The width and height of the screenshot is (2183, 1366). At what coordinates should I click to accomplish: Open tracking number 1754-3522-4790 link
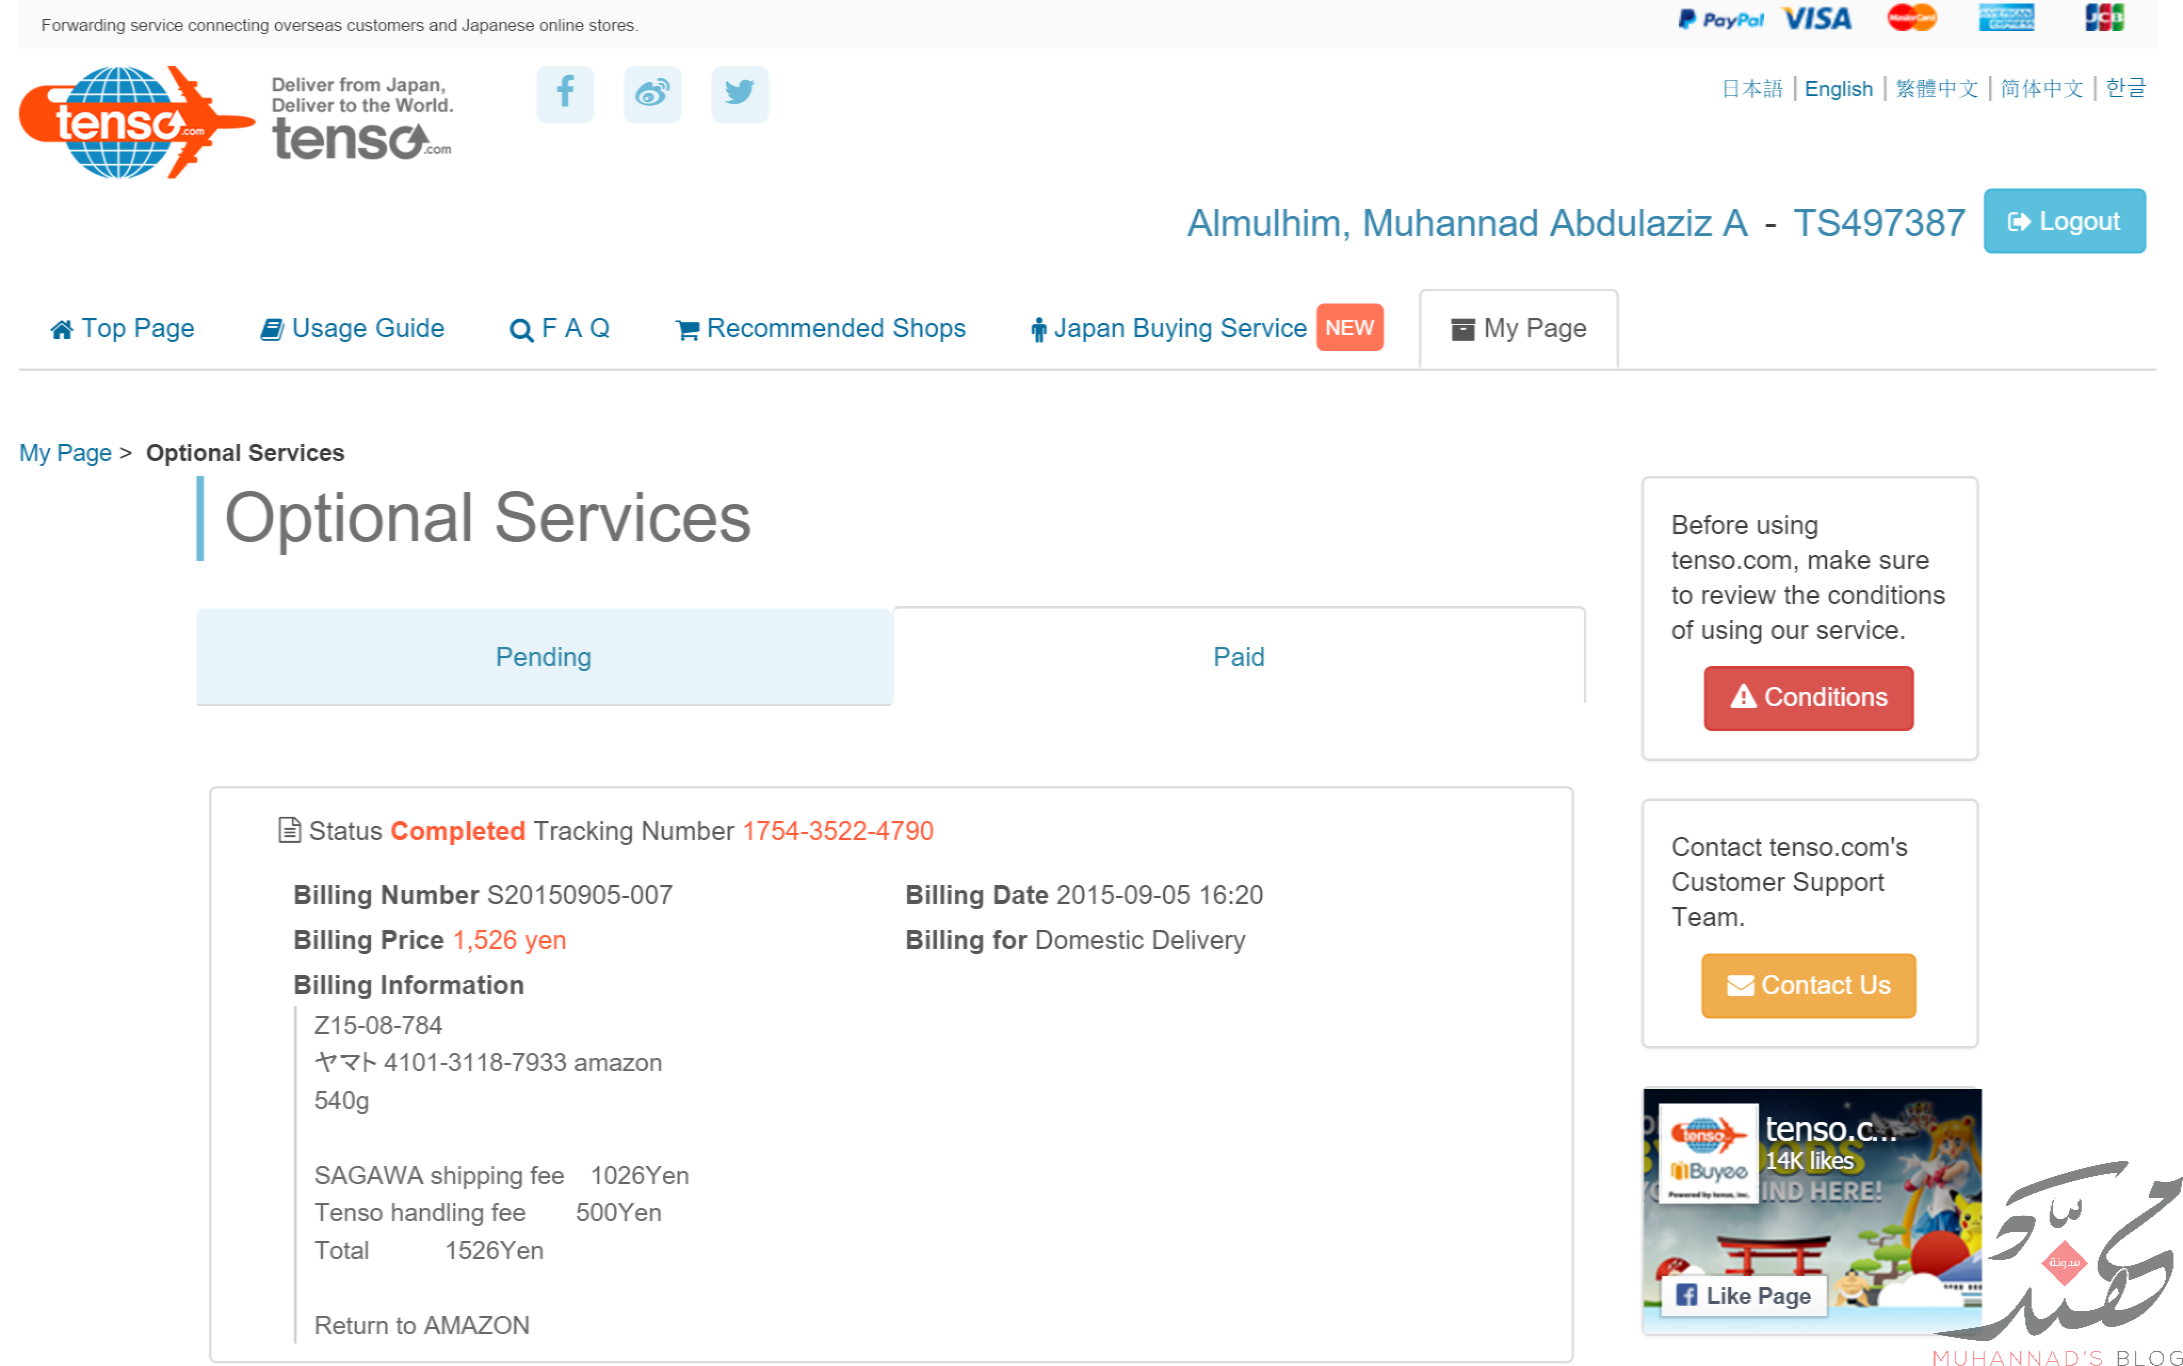click(x=837, y=831)
